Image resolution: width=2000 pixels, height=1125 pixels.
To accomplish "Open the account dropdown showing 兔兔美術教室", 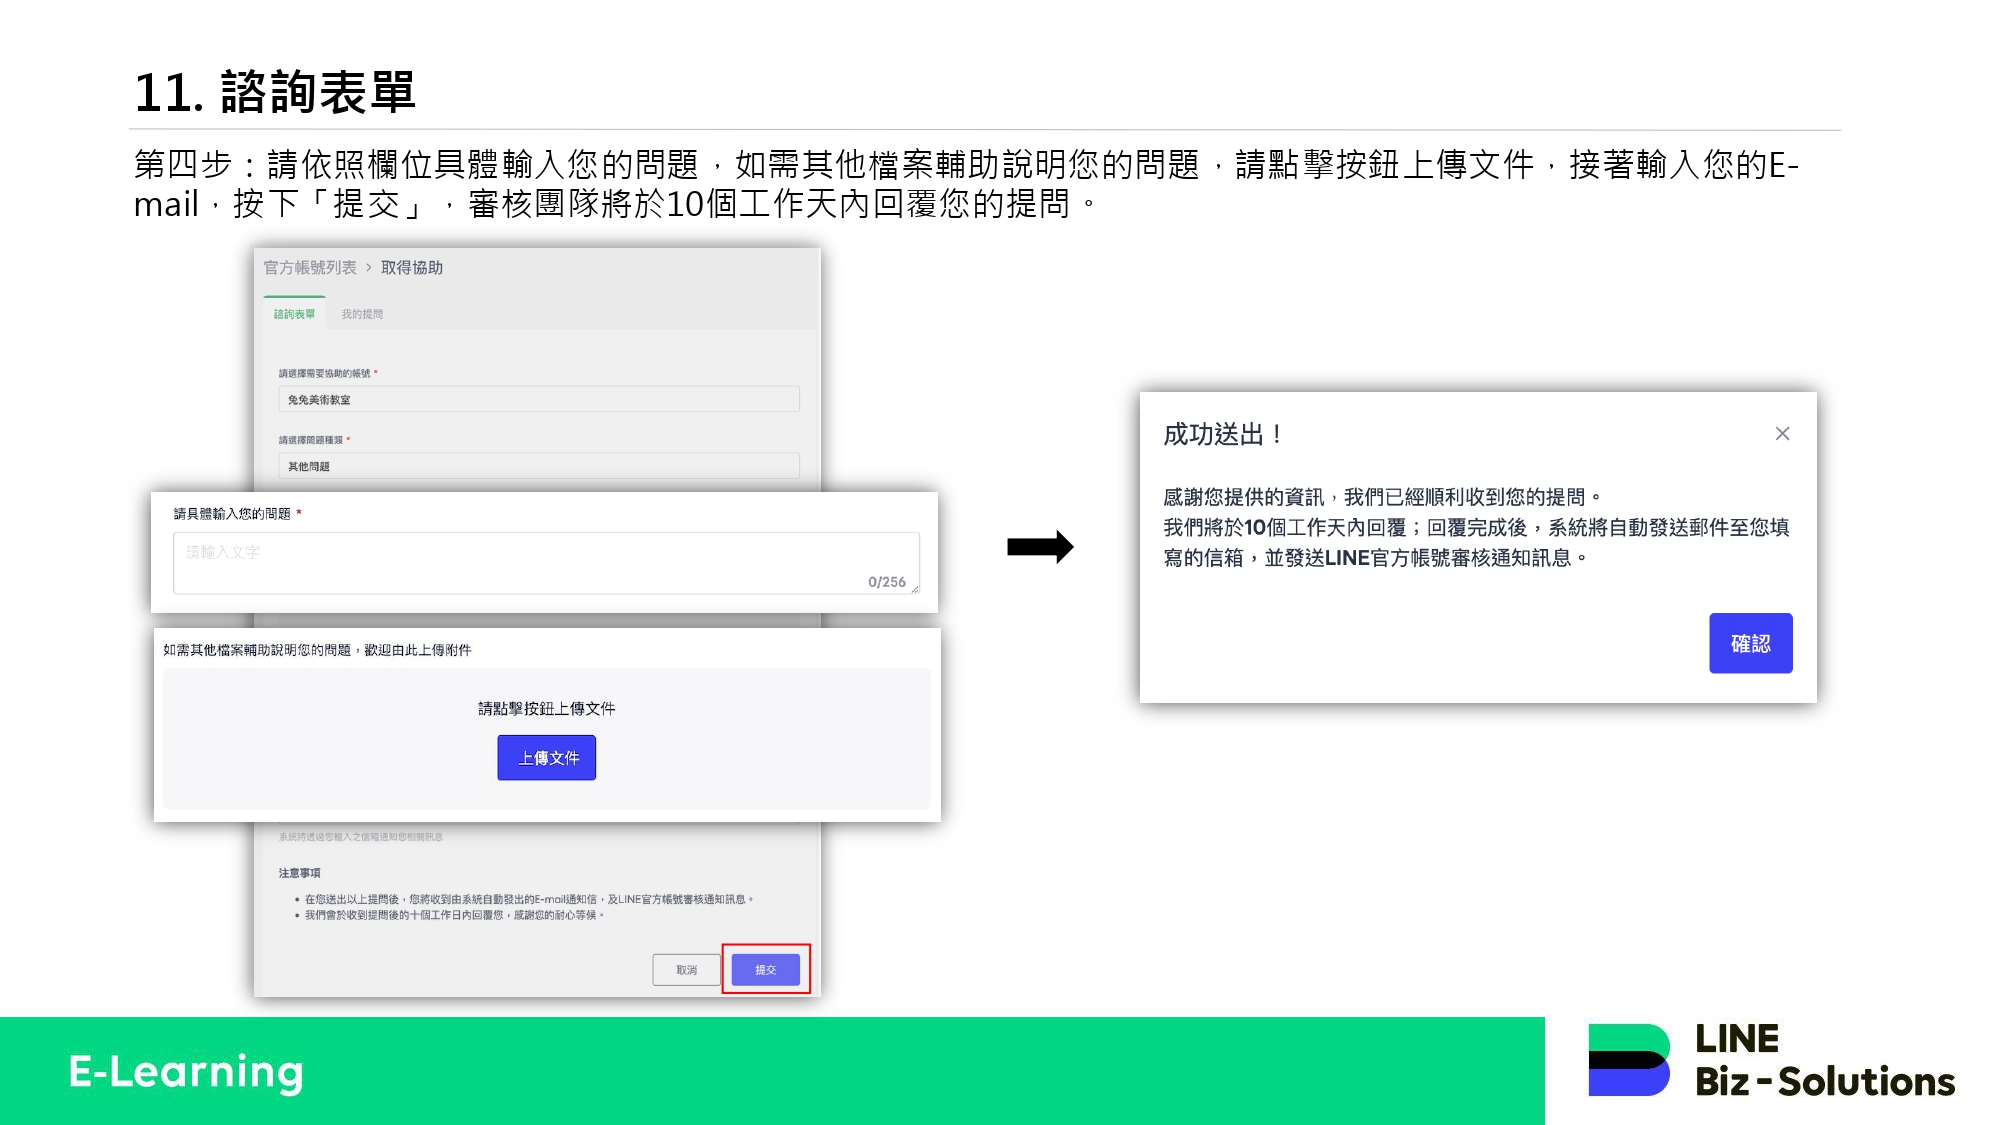I will (x=538, y=399).
